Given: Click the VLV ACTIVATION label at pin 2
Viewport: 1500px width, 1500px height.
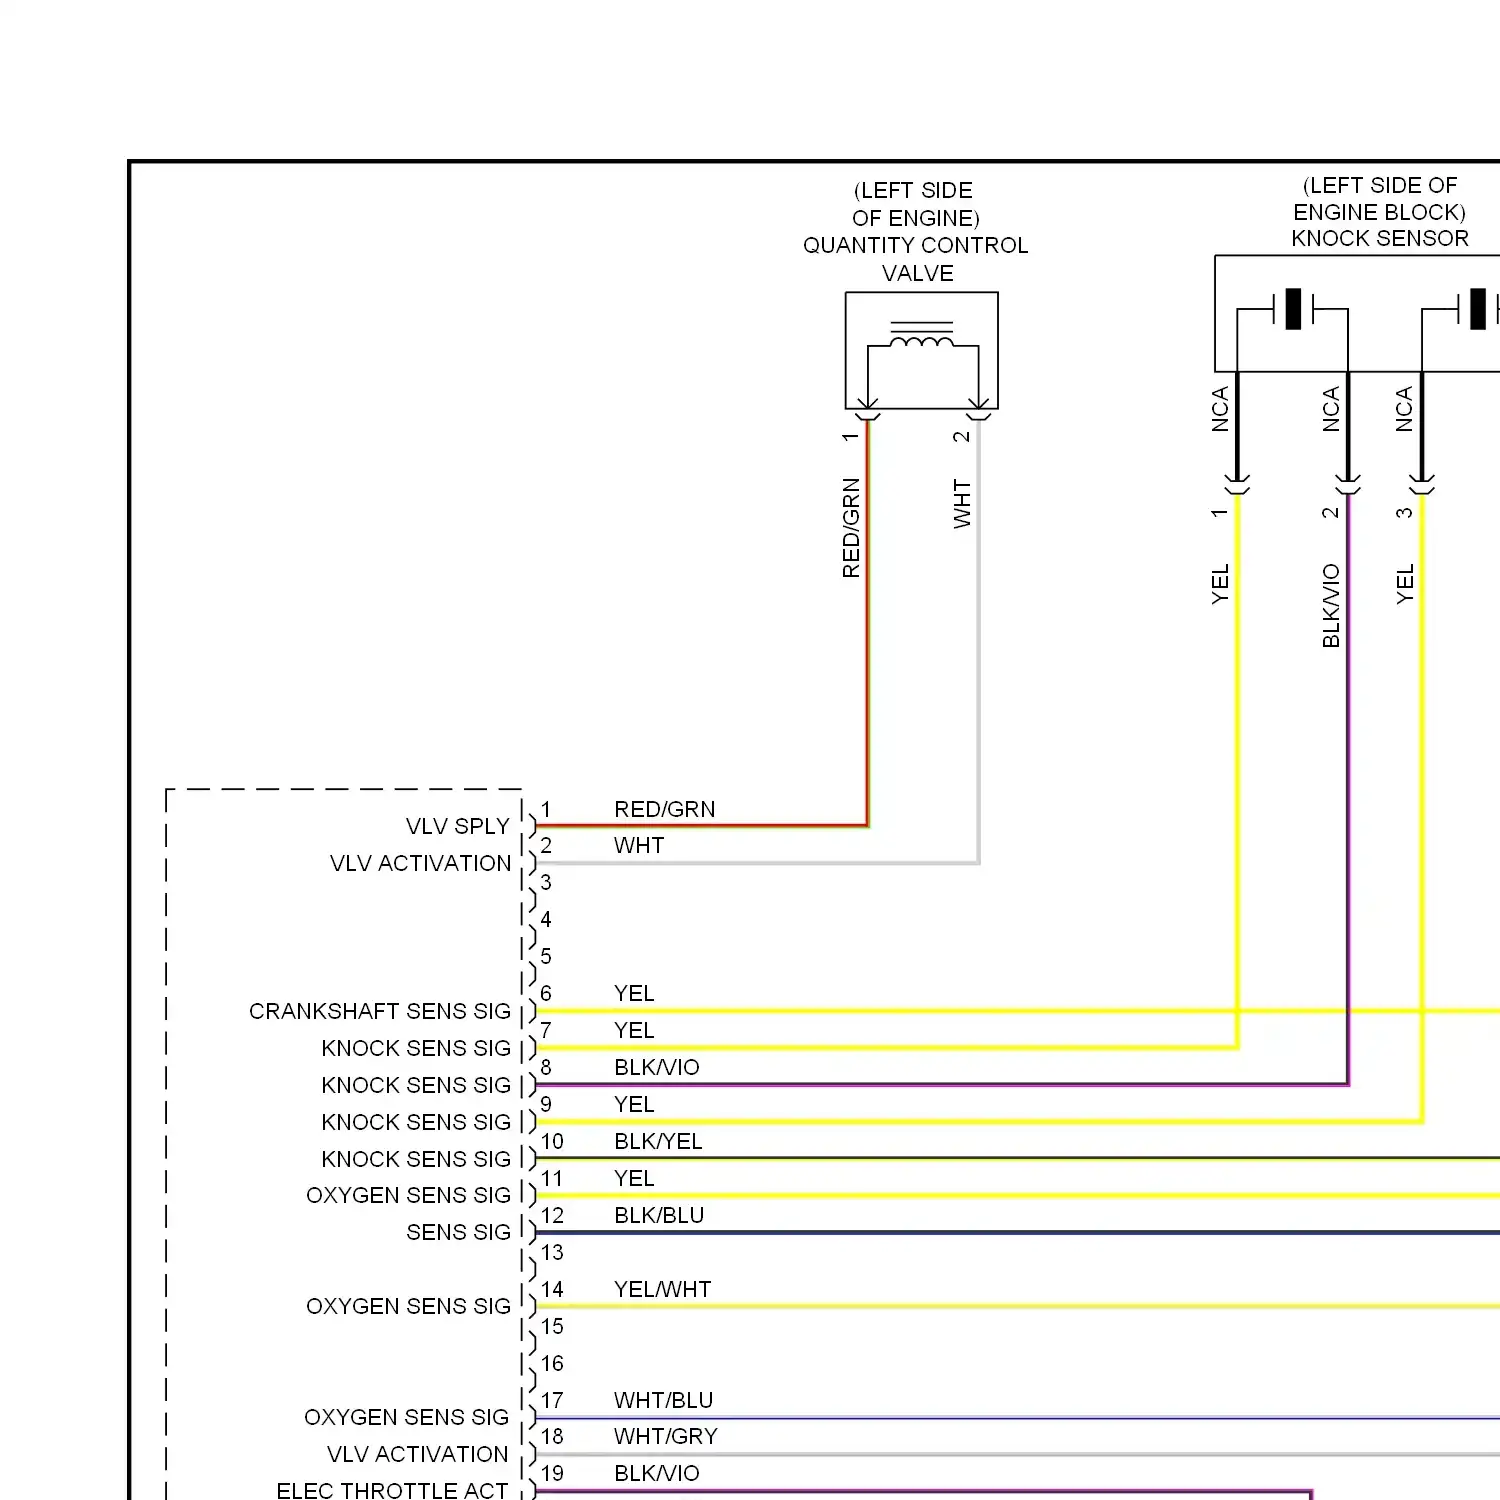Looking at the screenshot, I should point(420,863).
